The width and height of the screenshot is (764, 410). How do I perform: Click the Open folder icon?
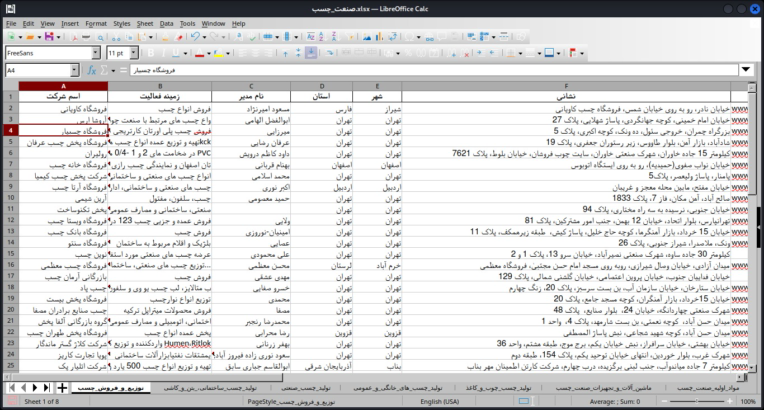(30, 37)
